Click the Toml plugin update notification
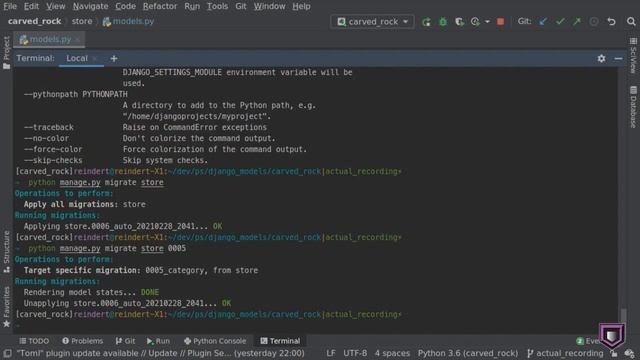Image resolution: width=640 pixels, height=360 pixels. click(161, 353)
